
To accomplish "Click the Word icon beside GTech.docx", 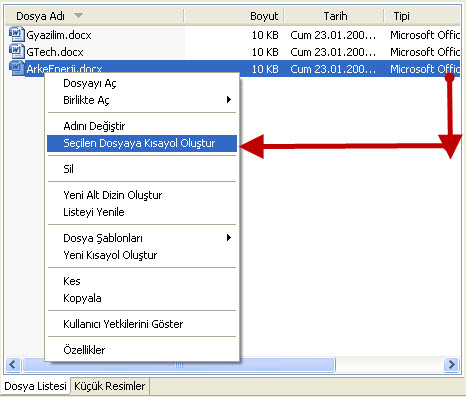I will [17, 51].
